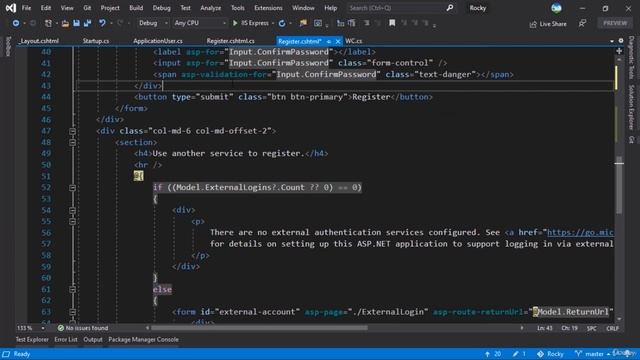
Task: Click the horizontal scrollbar thumb in the editor
Action: pyautogui.click(x=259, y=328)
